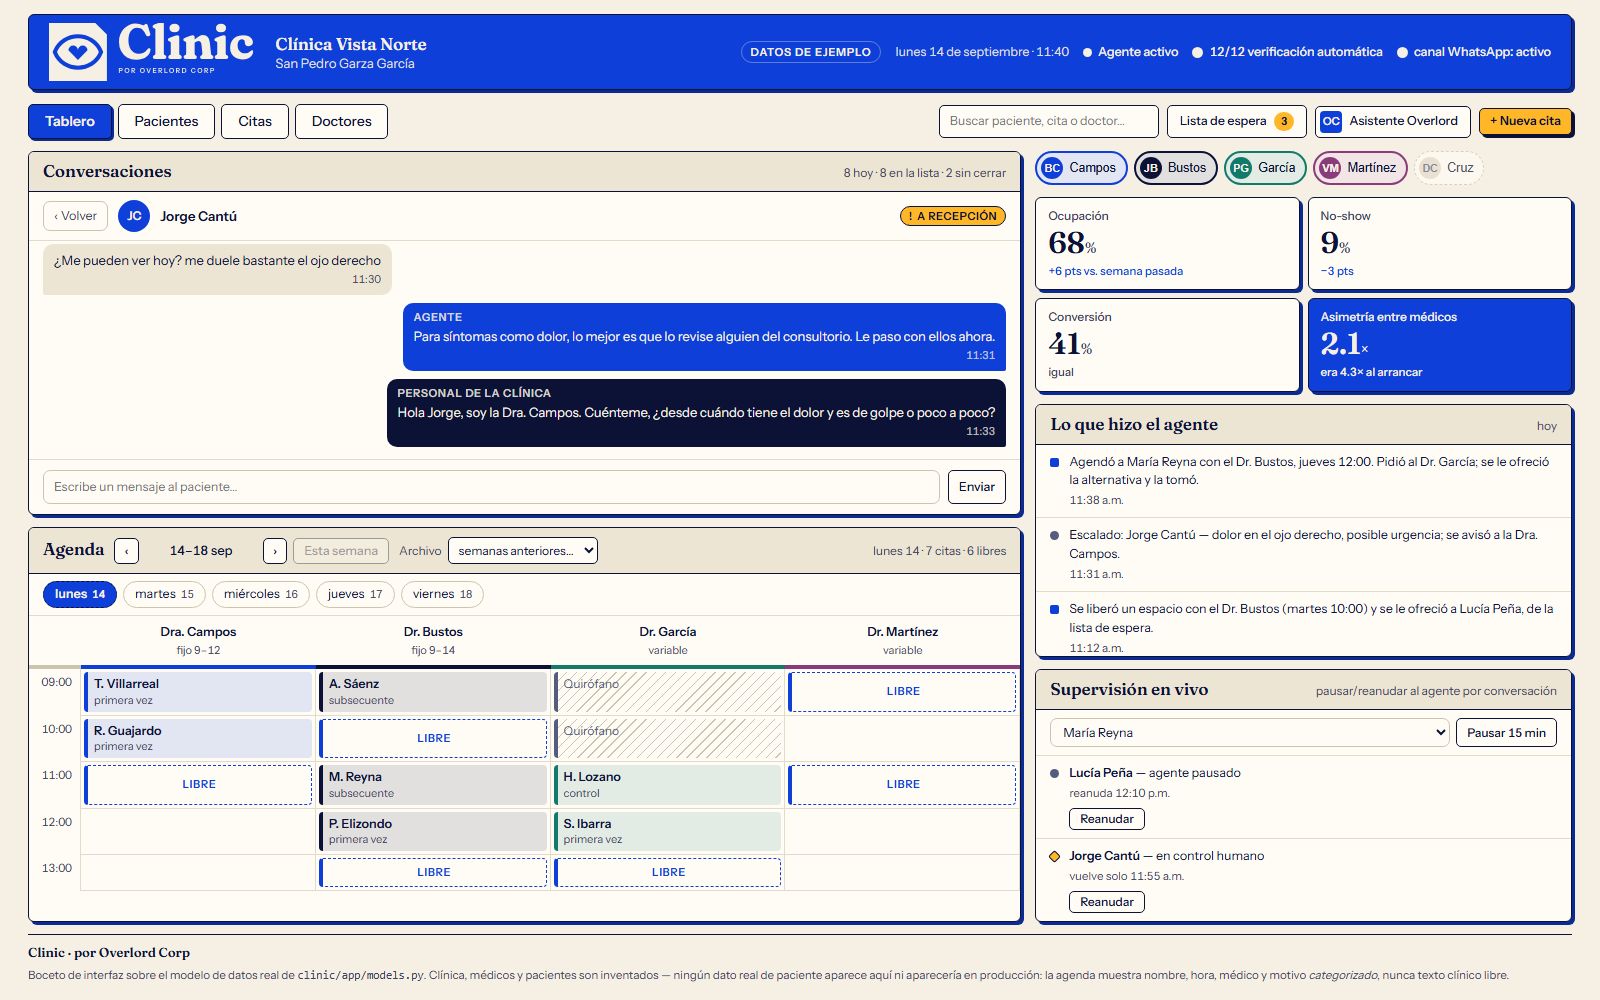Viewport: 1600px width, 1000px height.
Task: Toggle Dr. Cruz doctor filter chip
Action: 1448,168
